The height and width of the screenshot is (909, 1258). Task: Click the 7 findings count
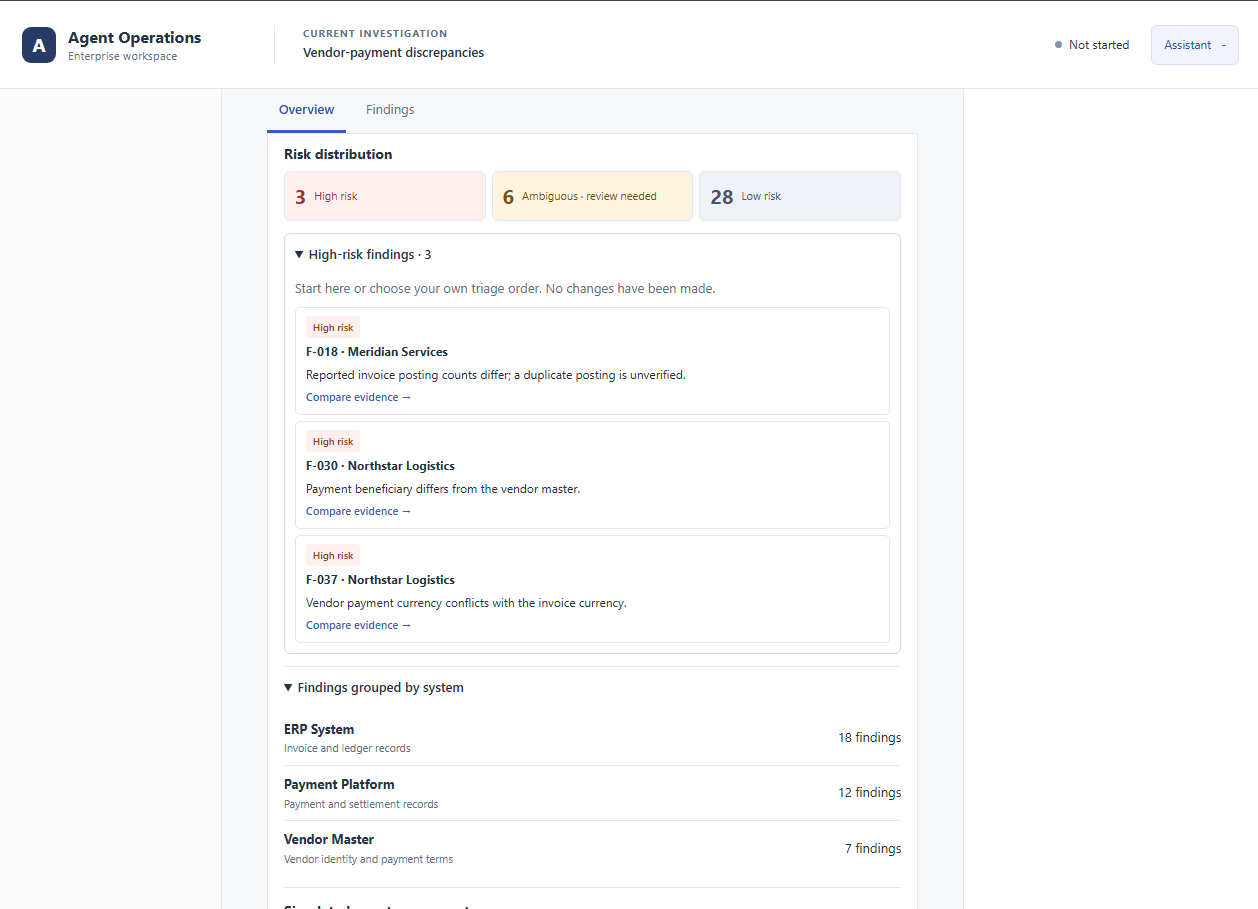(873, 849)
